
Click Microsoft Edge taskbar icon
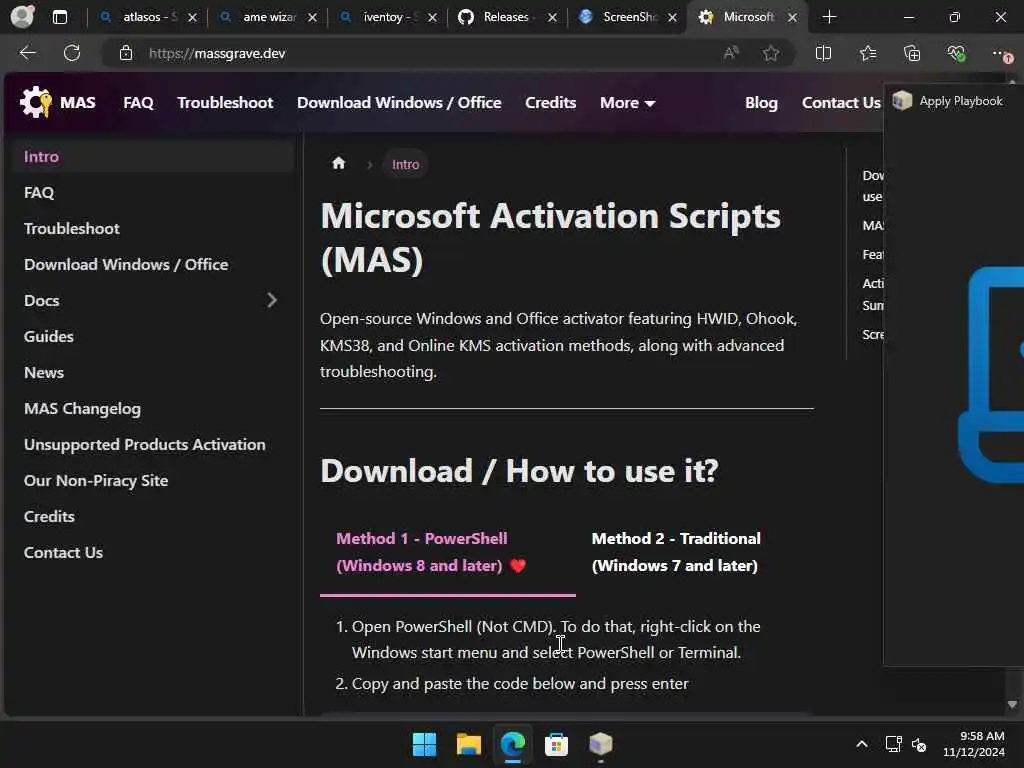pyautogui.click(x=513, y=744)
